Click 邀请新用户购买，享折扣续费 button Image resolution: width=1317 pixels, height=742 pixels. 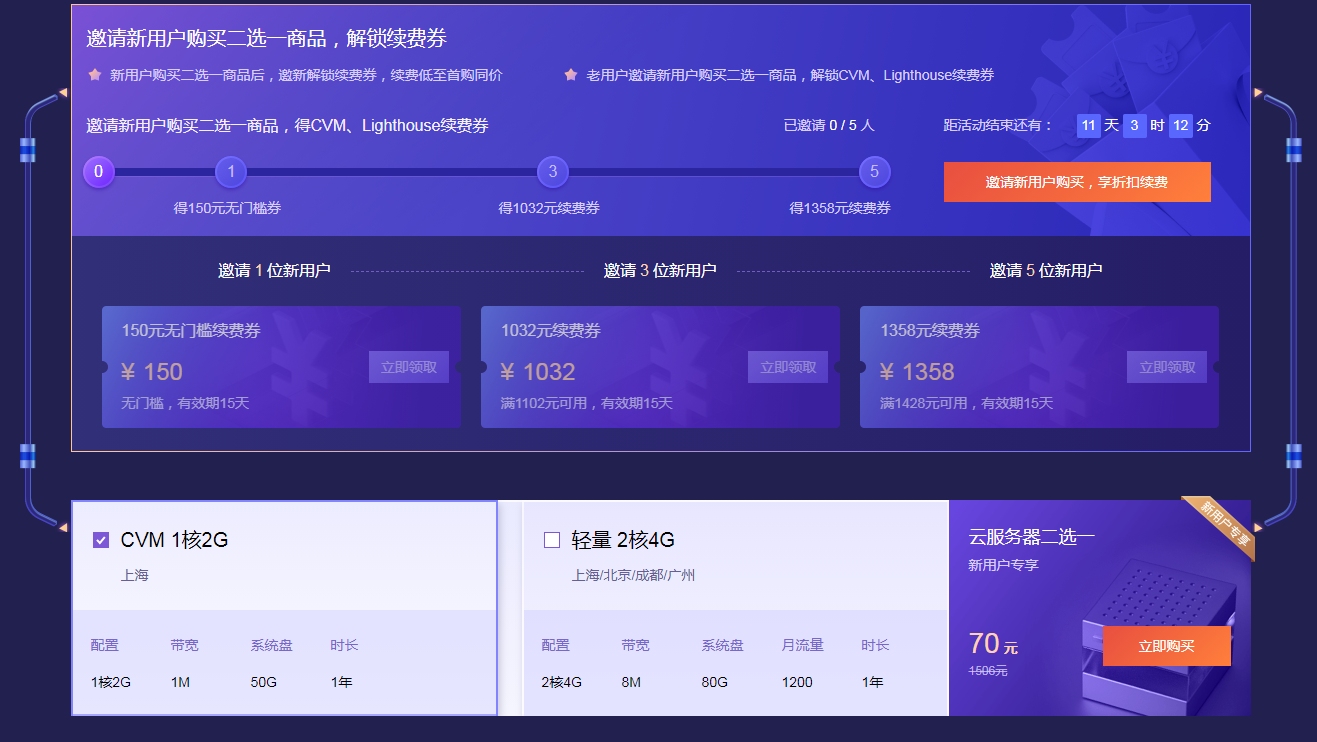point(1077,182)
